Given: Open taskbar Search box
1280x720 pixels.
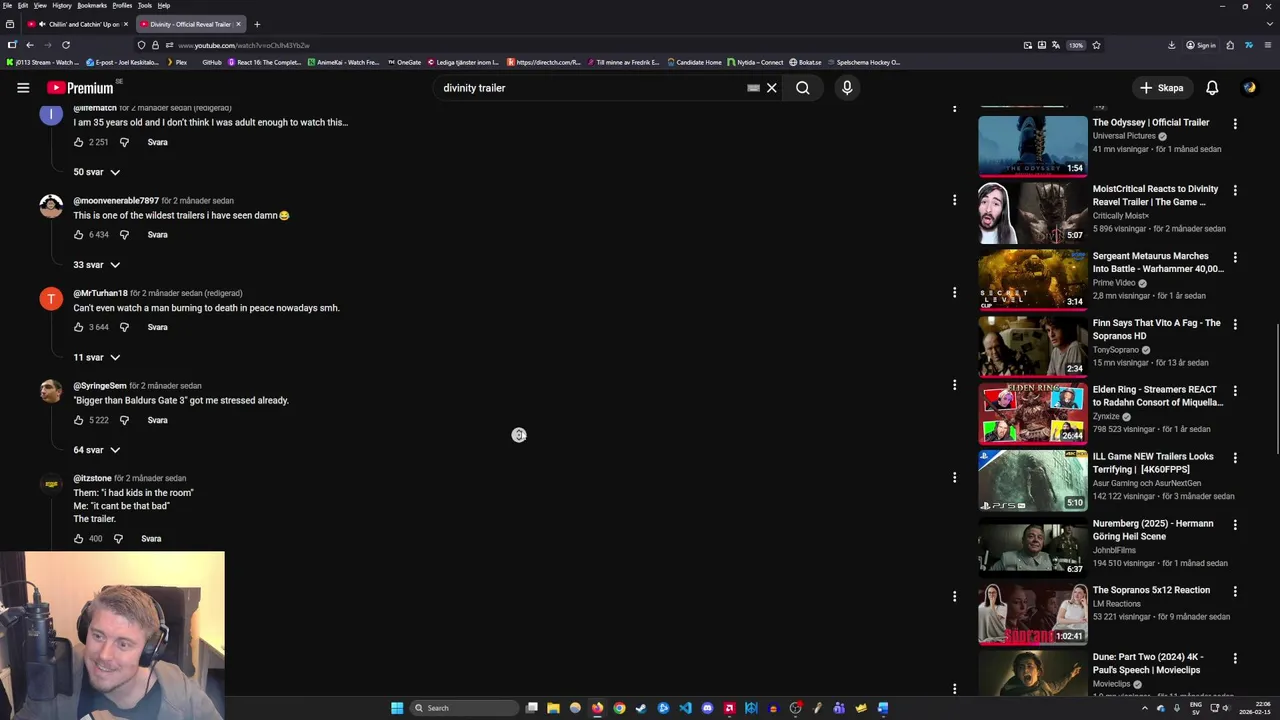Looking at the screenshot, I should 464,708.
